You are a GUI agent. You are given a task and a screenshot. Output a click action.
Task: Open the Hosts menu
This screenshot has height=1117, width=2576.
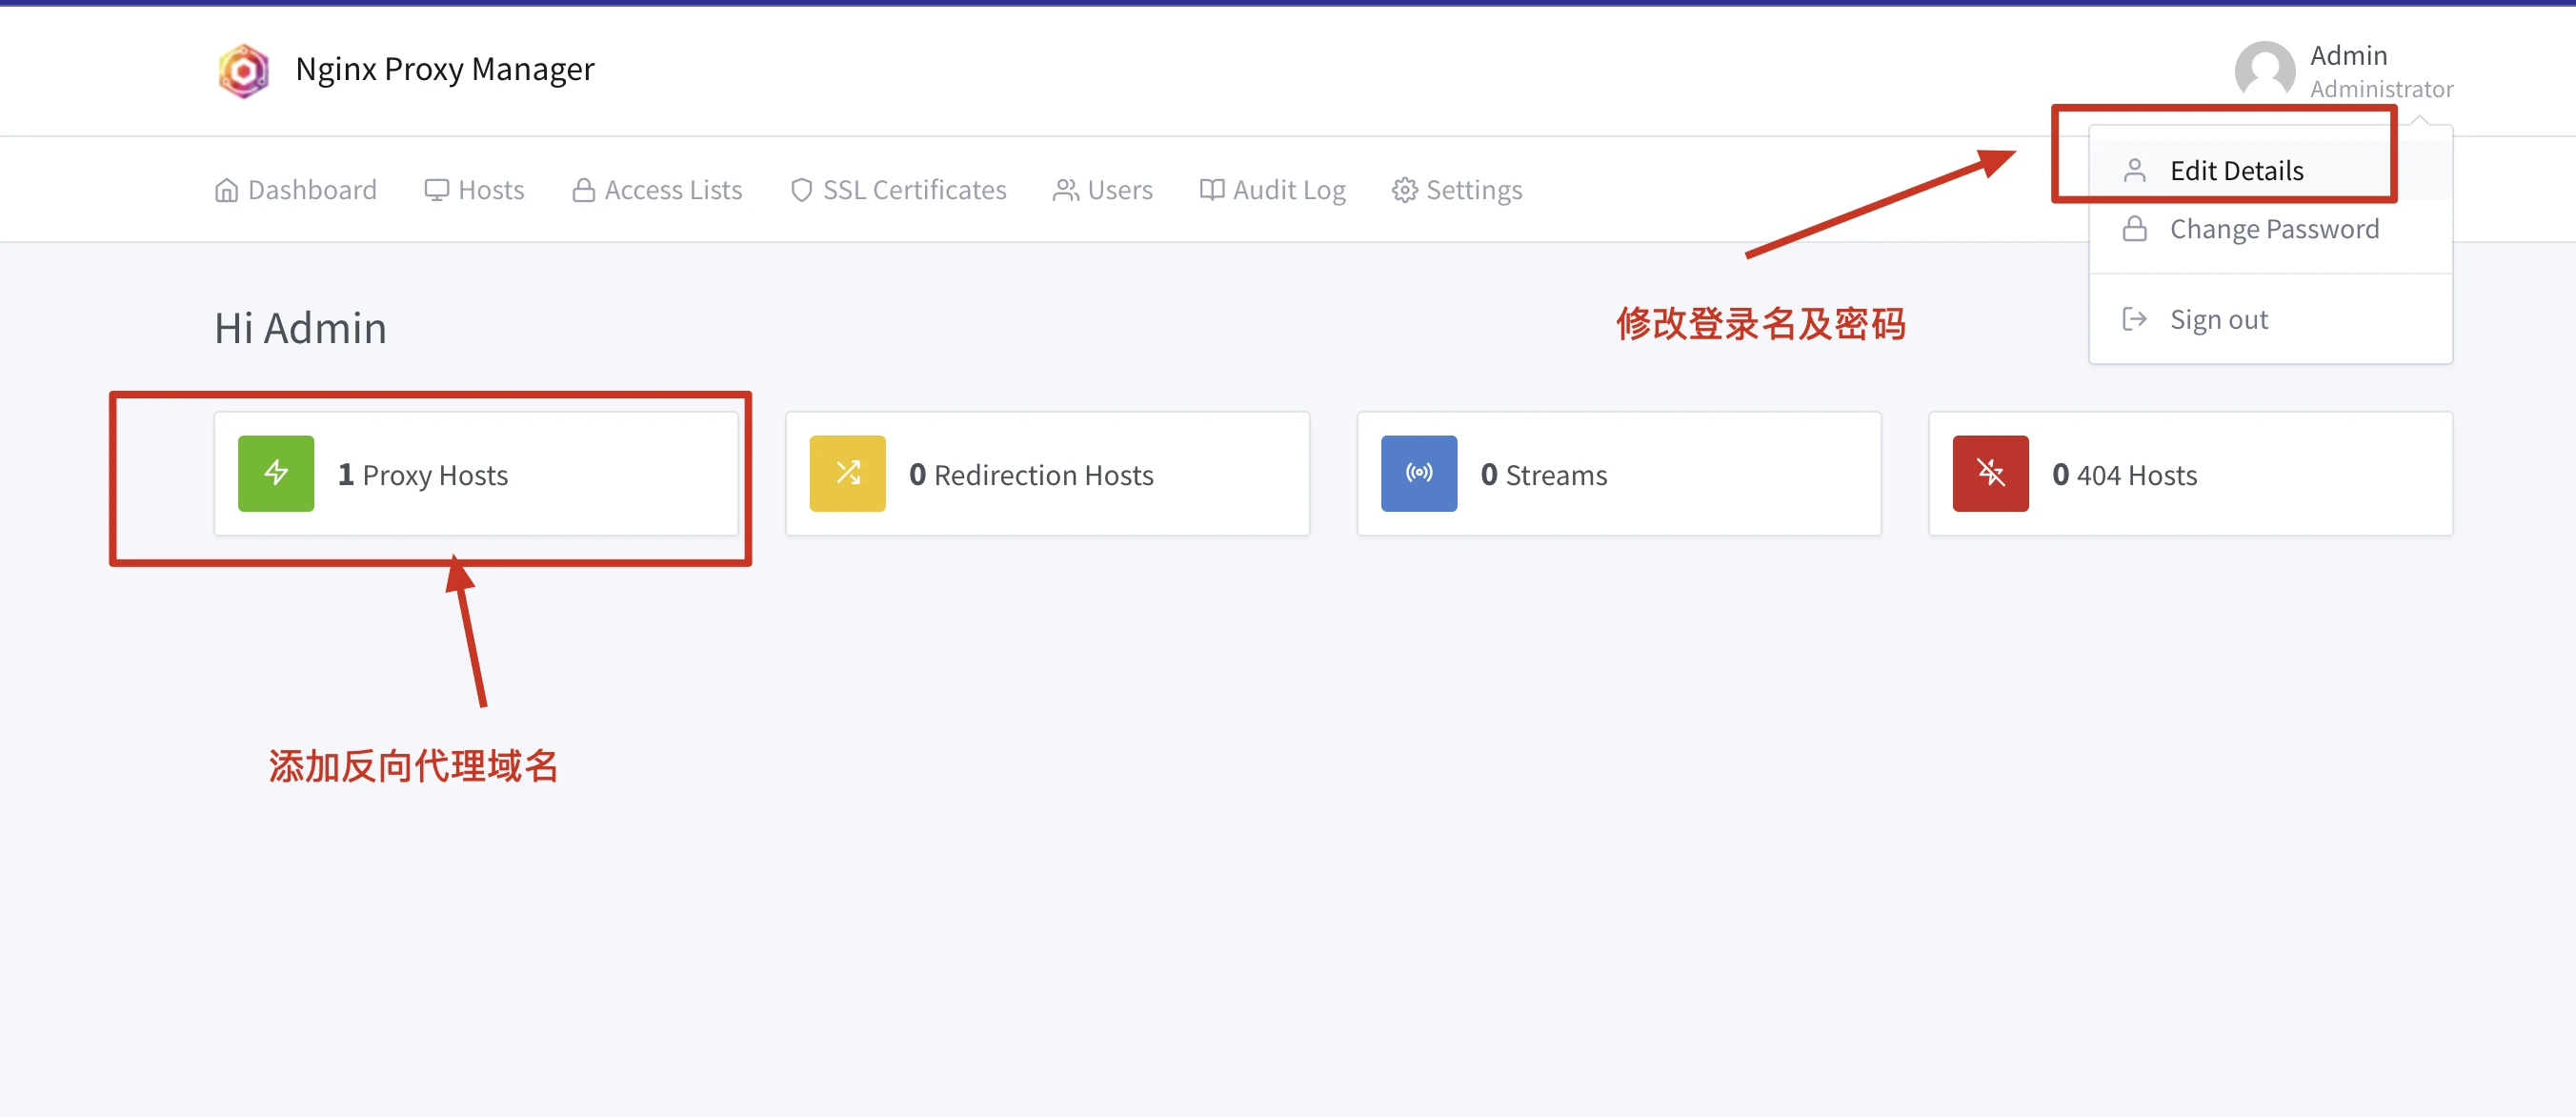tap(474, 190)
